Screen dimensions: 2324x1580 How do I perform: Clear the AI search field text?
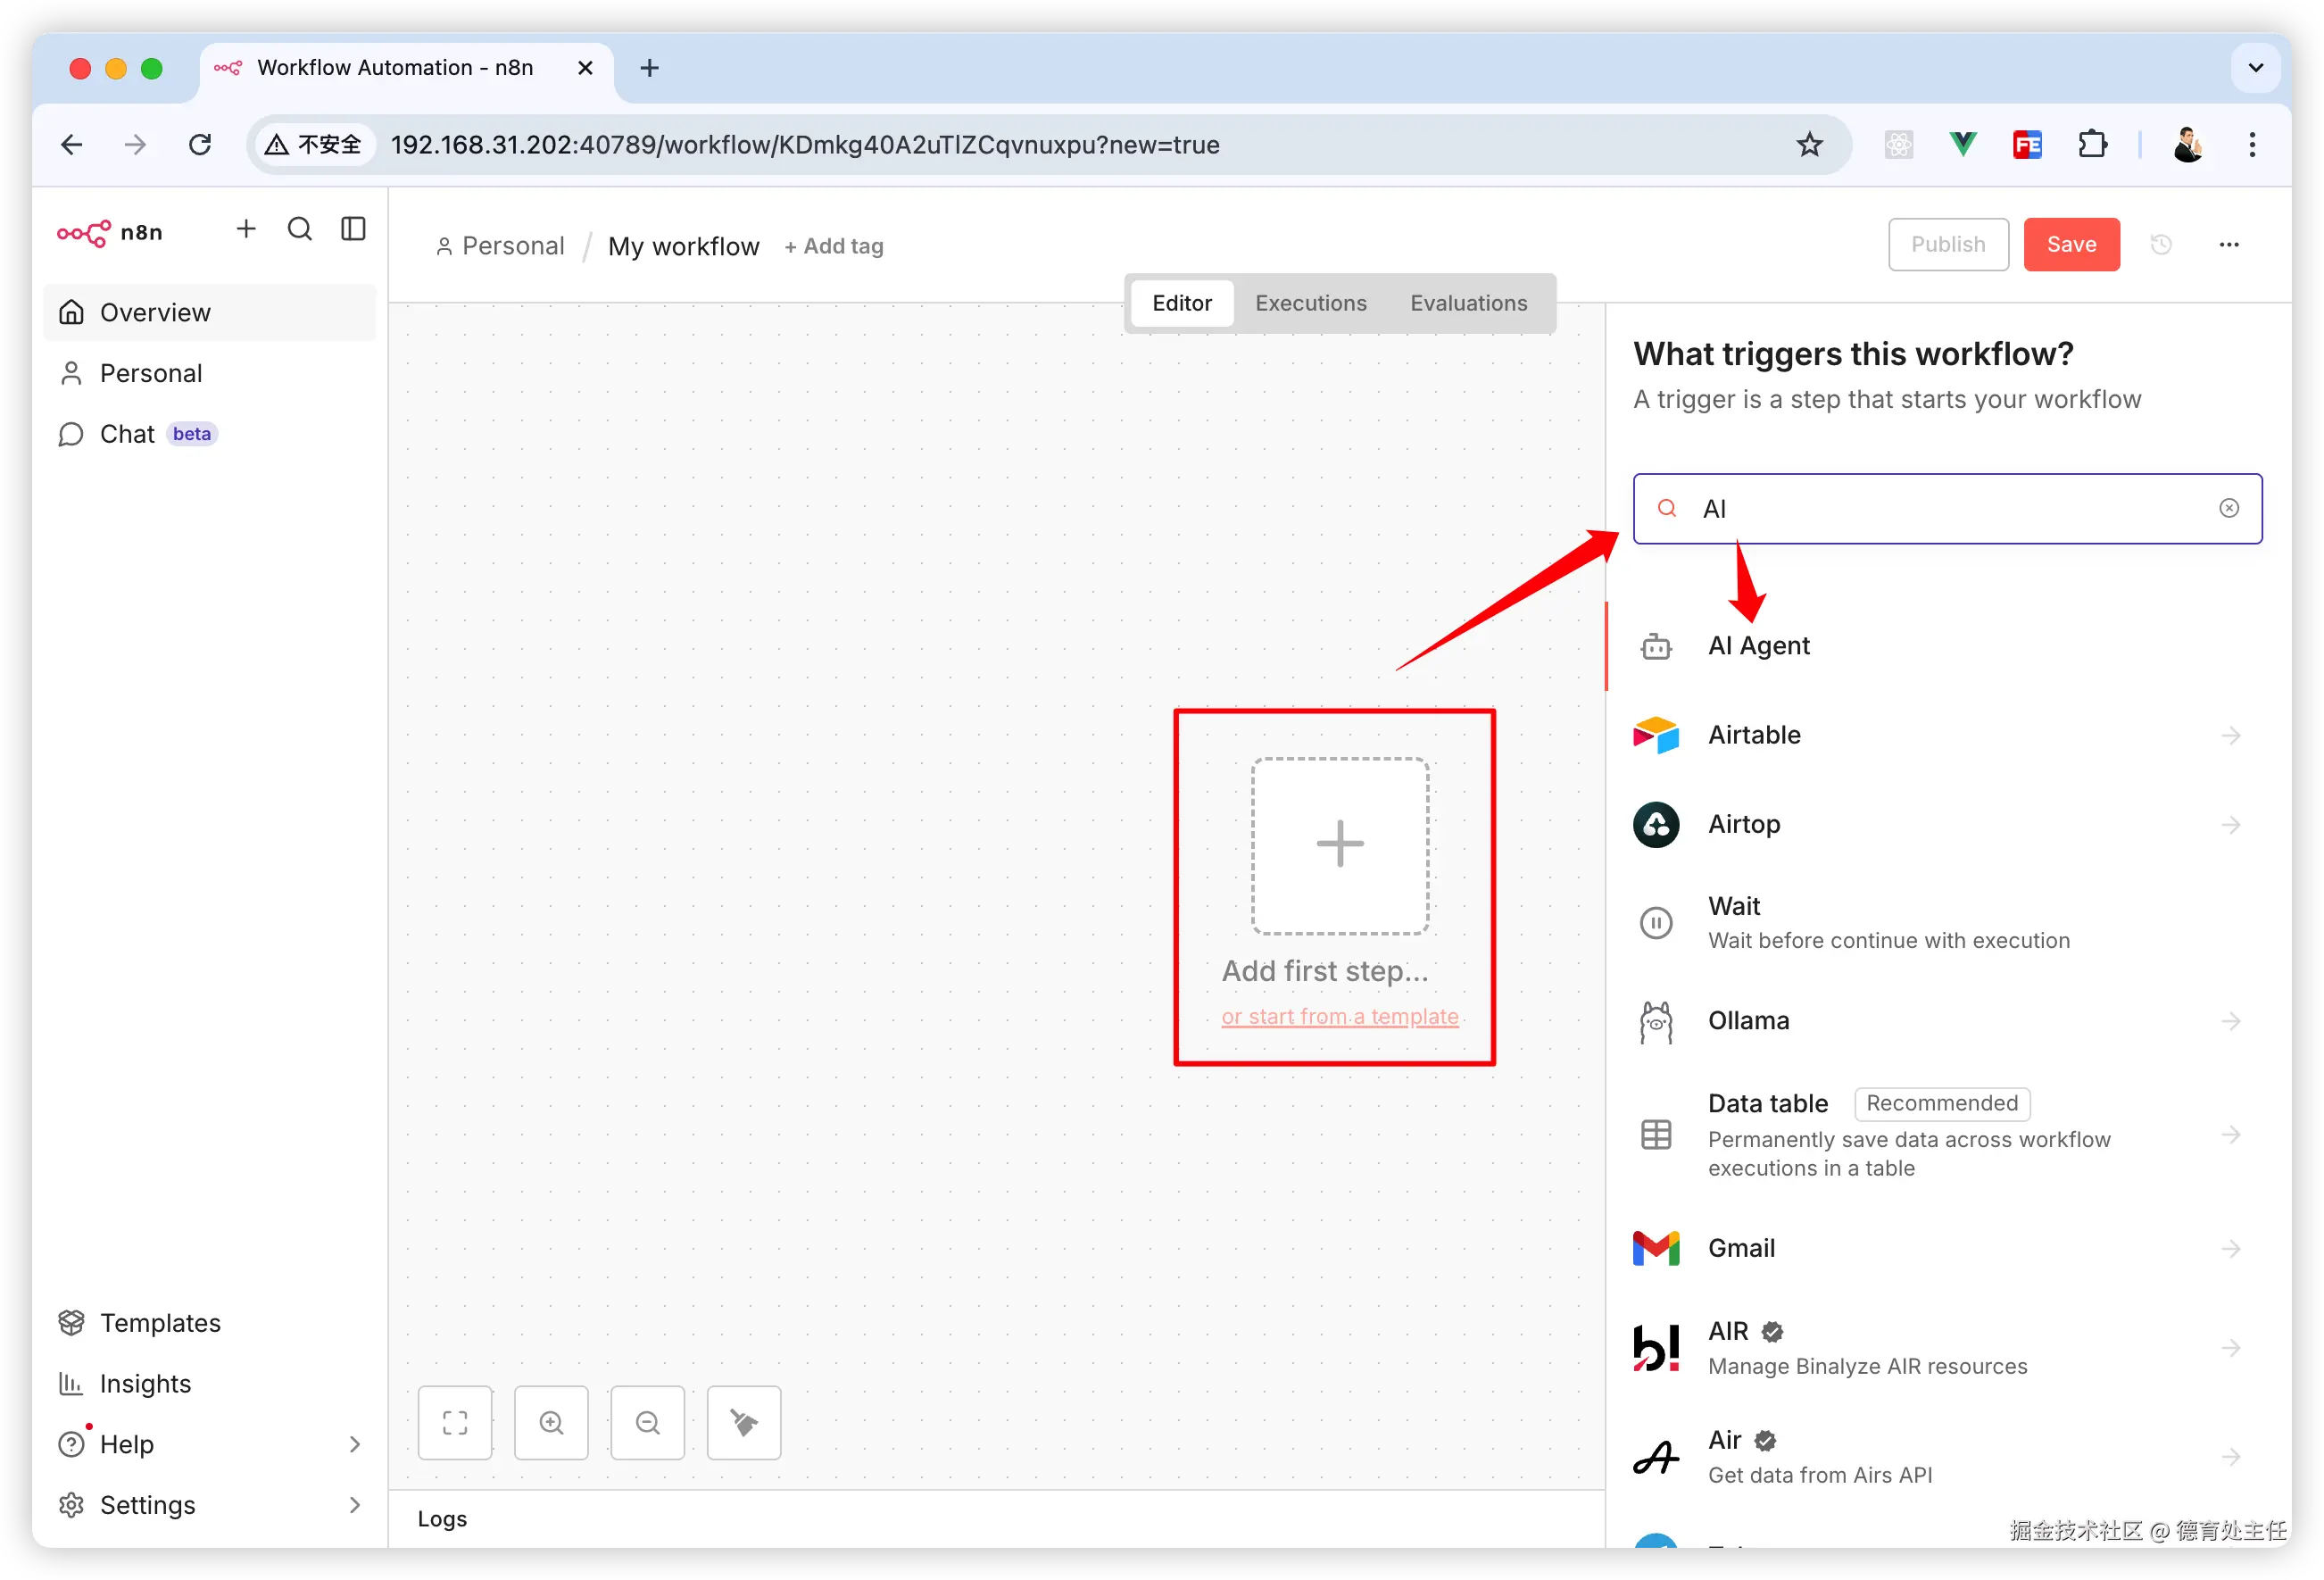click(x=2229, y=508)
